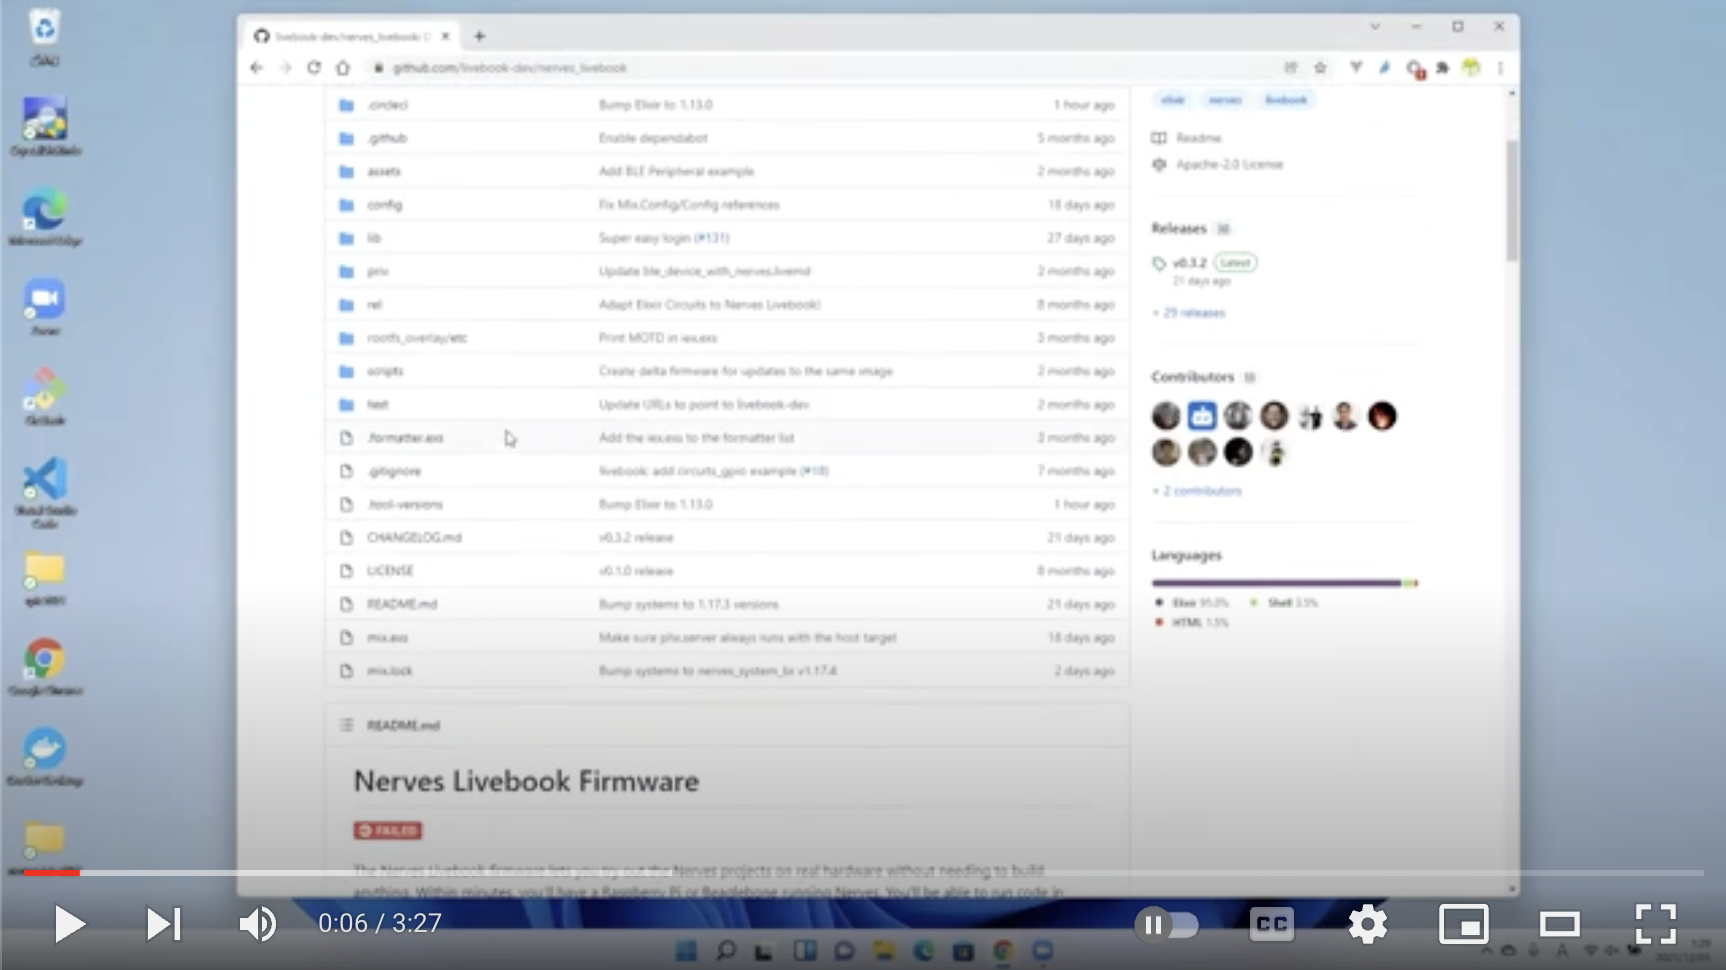Click the file icon beside mix.lock
The image size is (1726, 970).
[x=346, y=671]
